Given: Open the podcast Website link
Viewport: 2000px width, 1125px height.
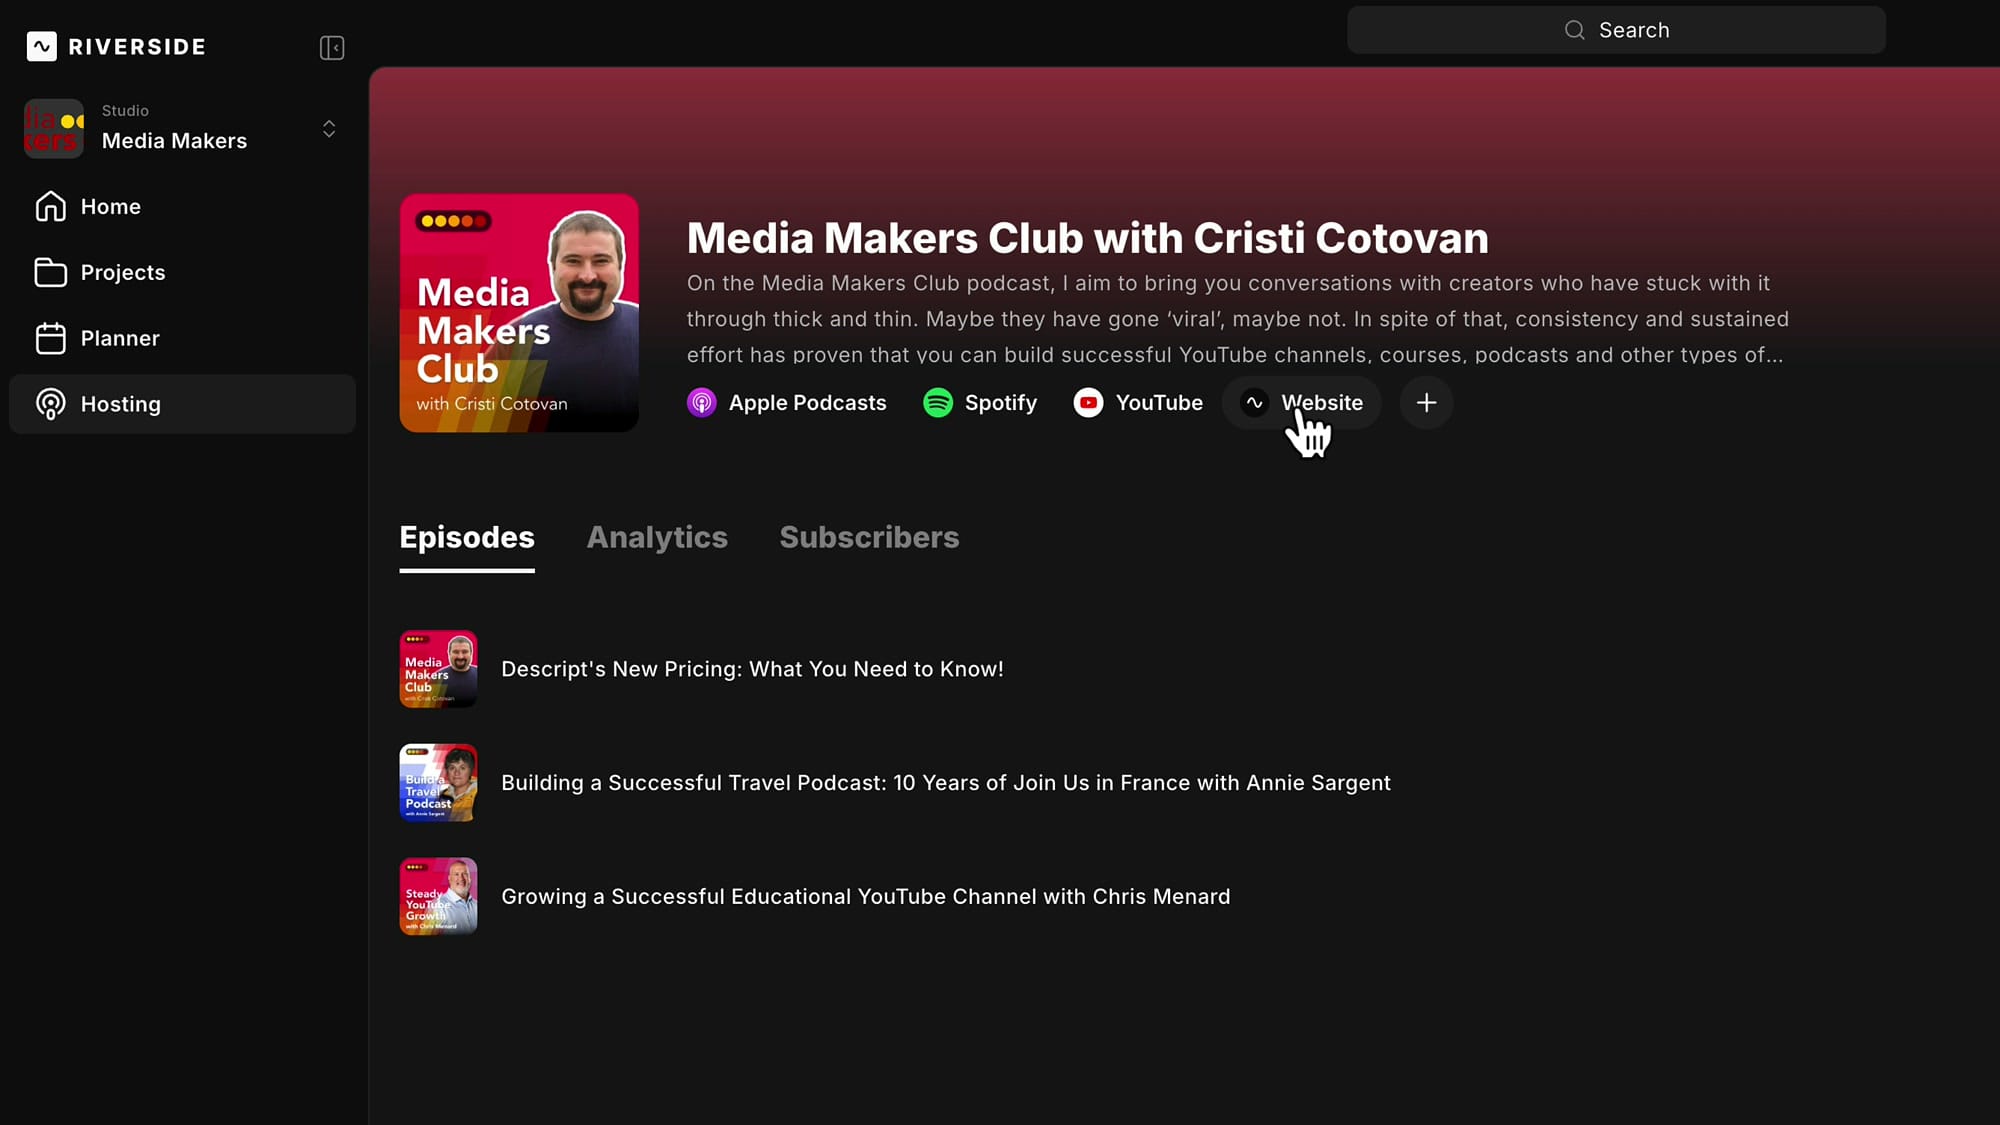Looking at the screenshot, I should click(x=1301, y=403).
